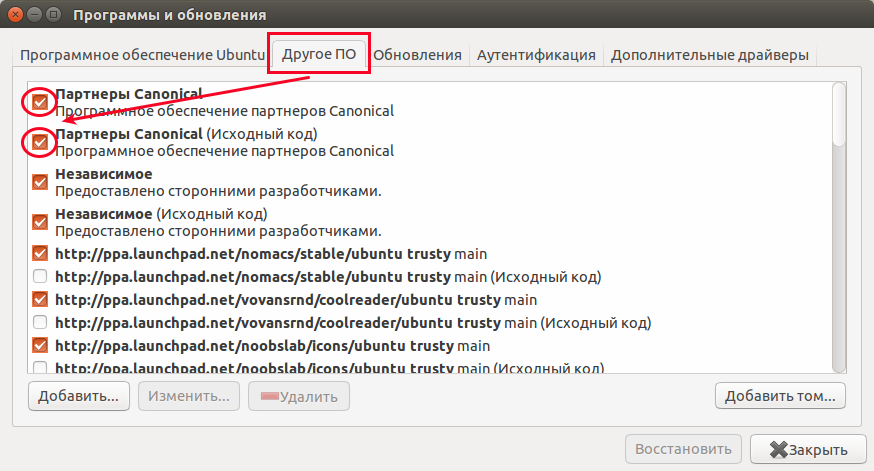The height and width of the screenshot is (471, 874).
Task: Click the Изменить... button
Action: (x=189, y=396)
